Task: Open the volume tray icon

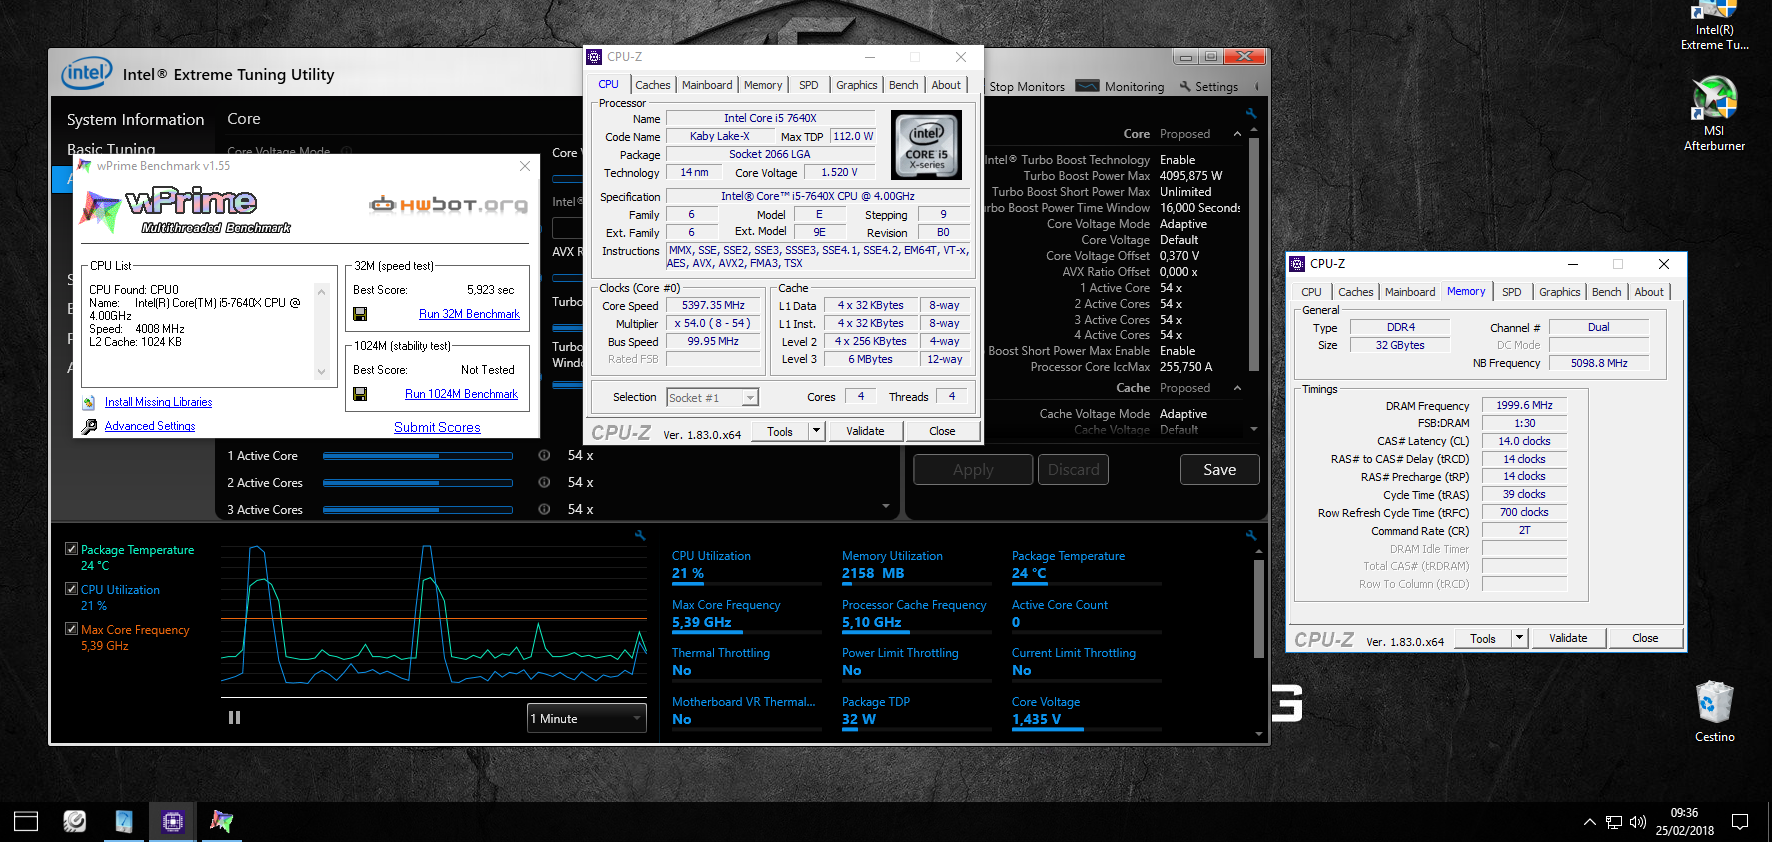Action: tap(1637, 822)
